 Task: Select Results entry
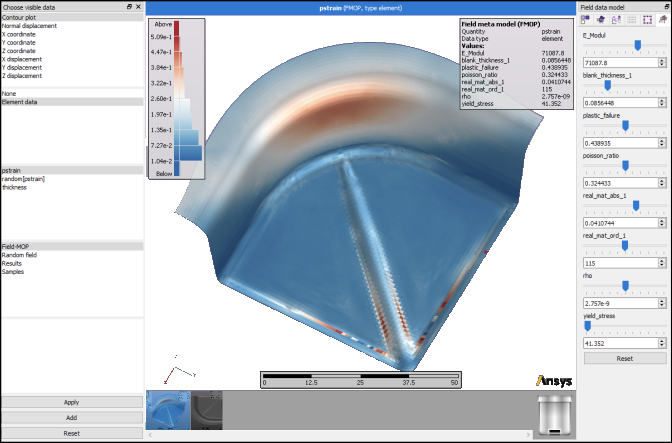(x=72, y=263)
